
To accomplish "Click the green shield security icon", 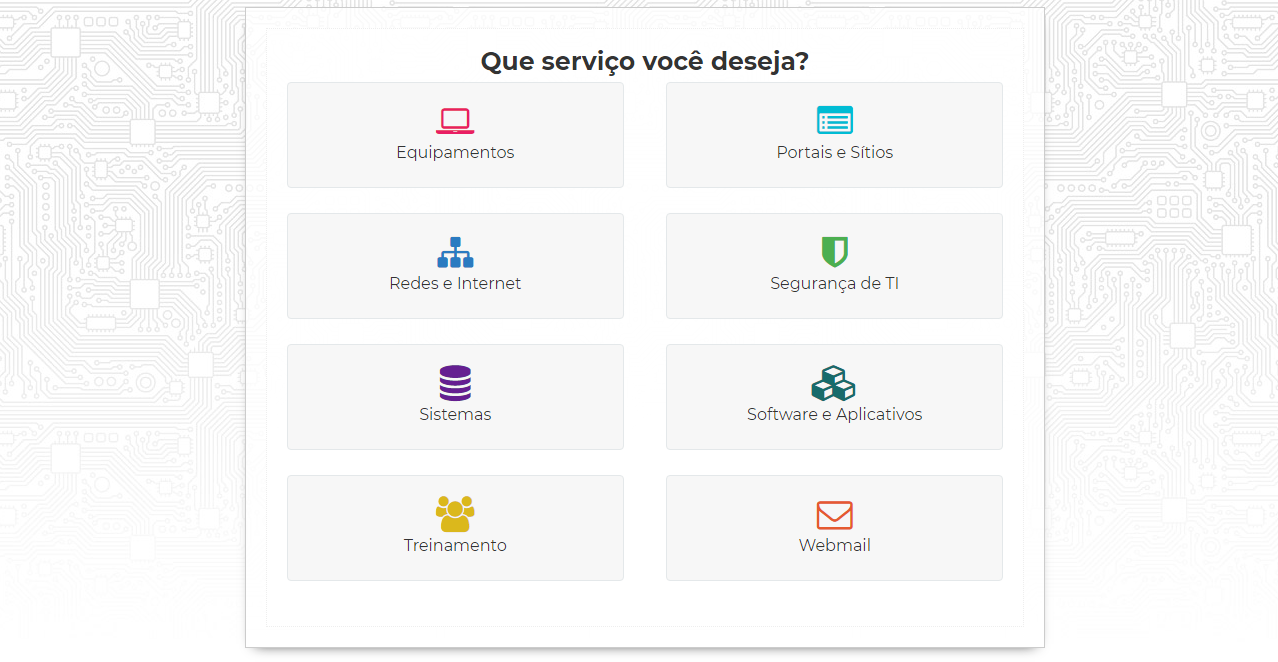I will (x=834, y=251).
